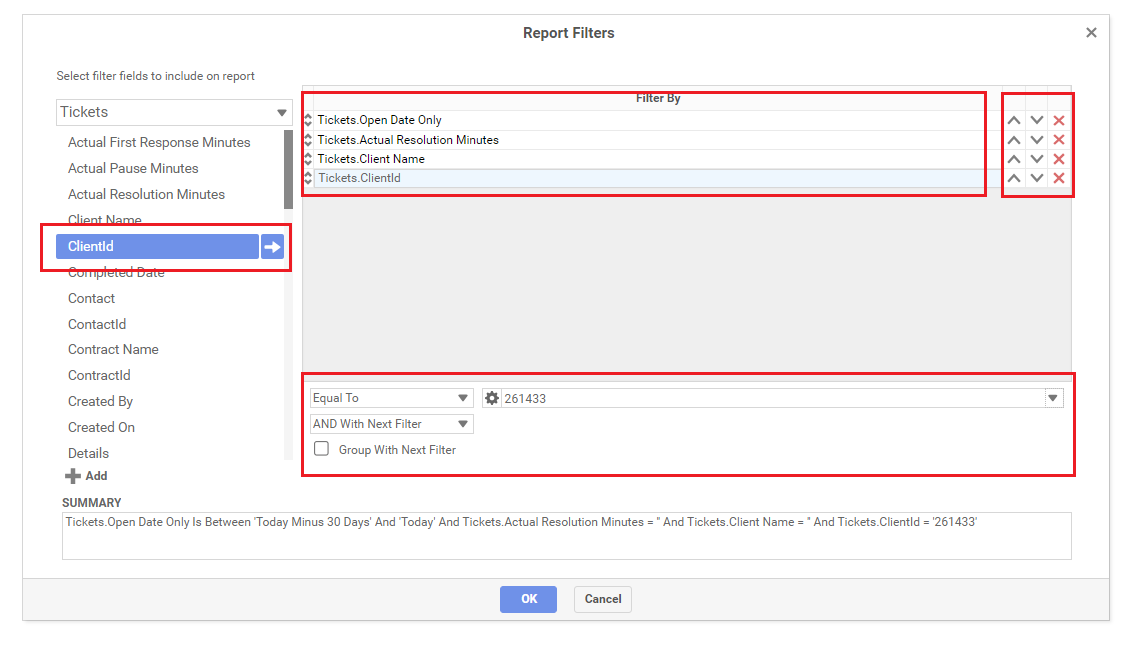
Task: Confirm filters with OK button
Action: click(528, 599)
